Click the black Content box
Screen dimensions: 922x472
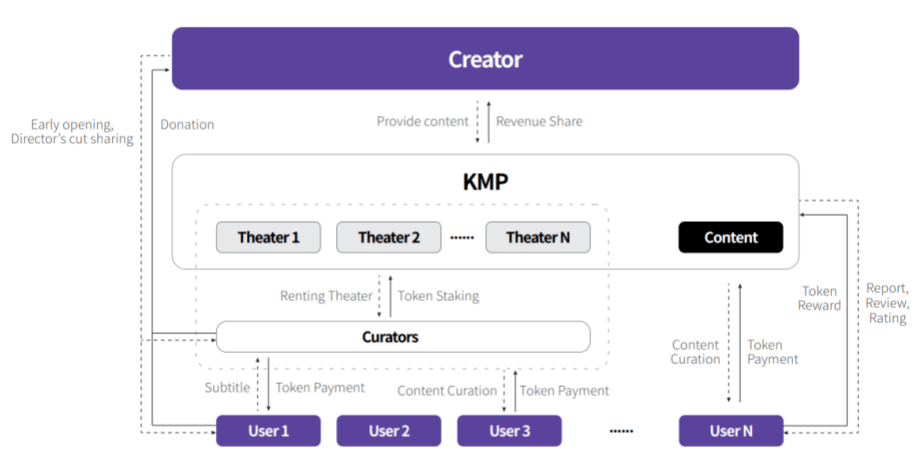[x=730, y=237]
